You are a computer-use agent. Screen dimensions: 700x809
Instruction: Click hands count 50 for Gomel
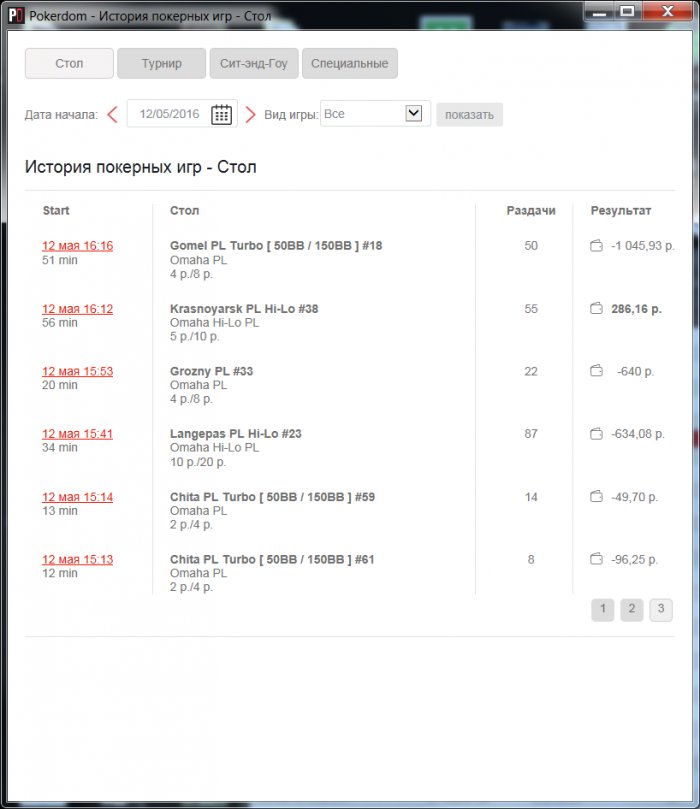(x=531, y=246)
